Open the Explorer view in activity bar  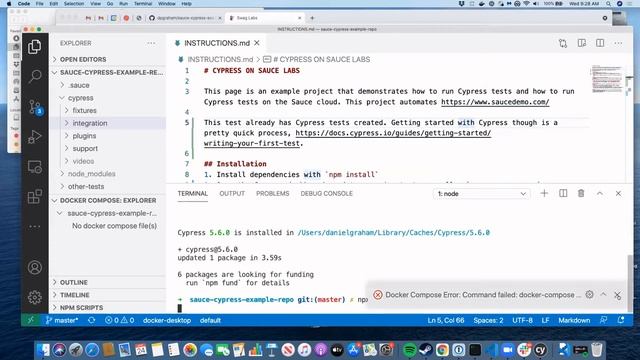tap(35, 47)
